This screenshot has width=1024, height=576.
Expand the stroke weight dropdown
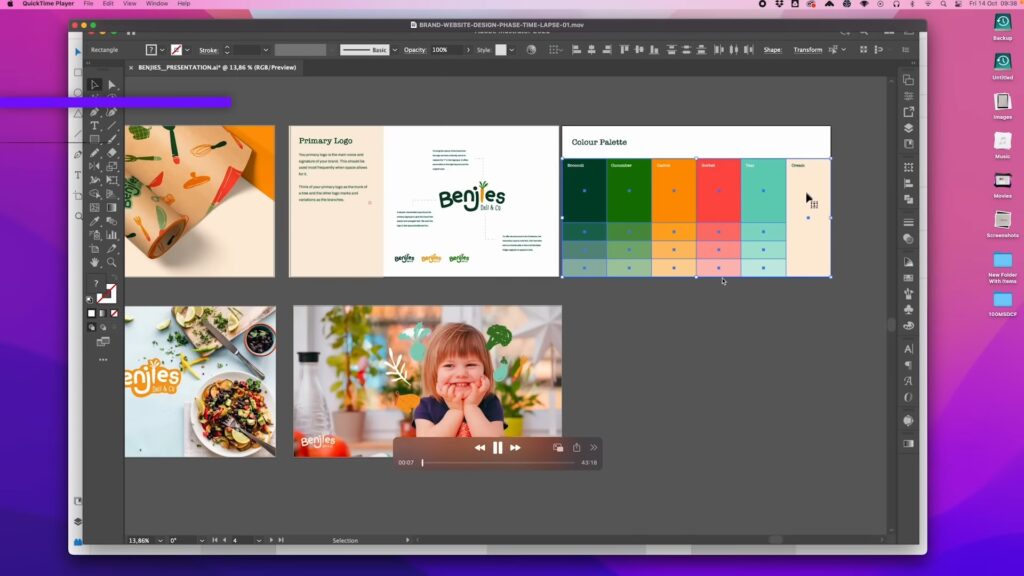[x=266, y=50]
